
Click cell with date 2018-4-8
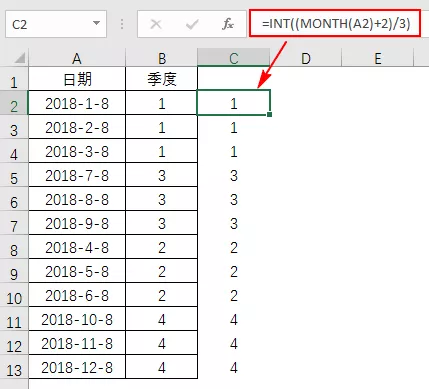tap(77, 247)
